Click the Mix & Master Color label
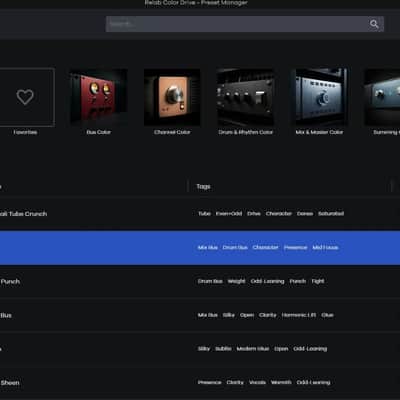 click(319, 132)
